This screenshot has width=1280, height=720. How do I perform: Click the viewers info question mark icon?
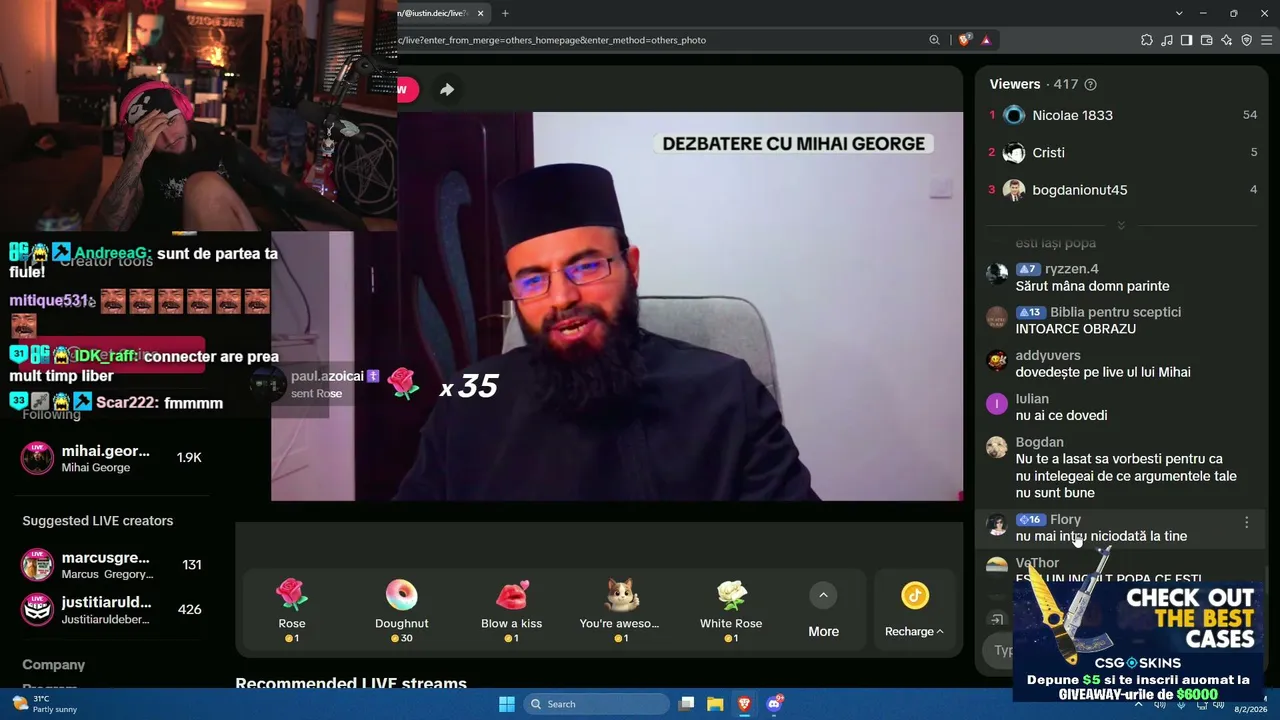1090,85
